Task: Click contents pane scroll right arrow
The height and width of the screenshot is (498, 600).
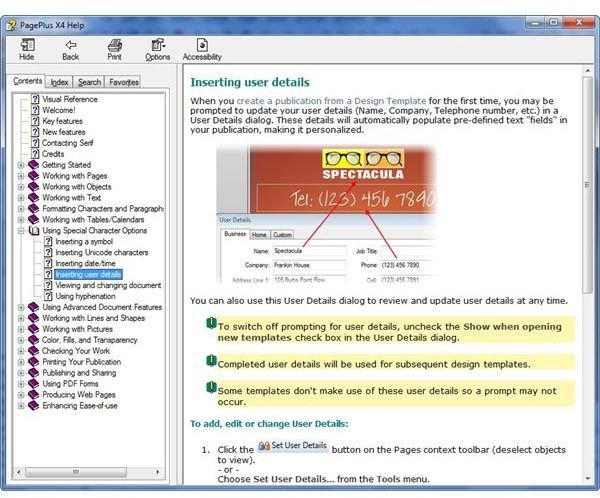Action: coord(157,472)
